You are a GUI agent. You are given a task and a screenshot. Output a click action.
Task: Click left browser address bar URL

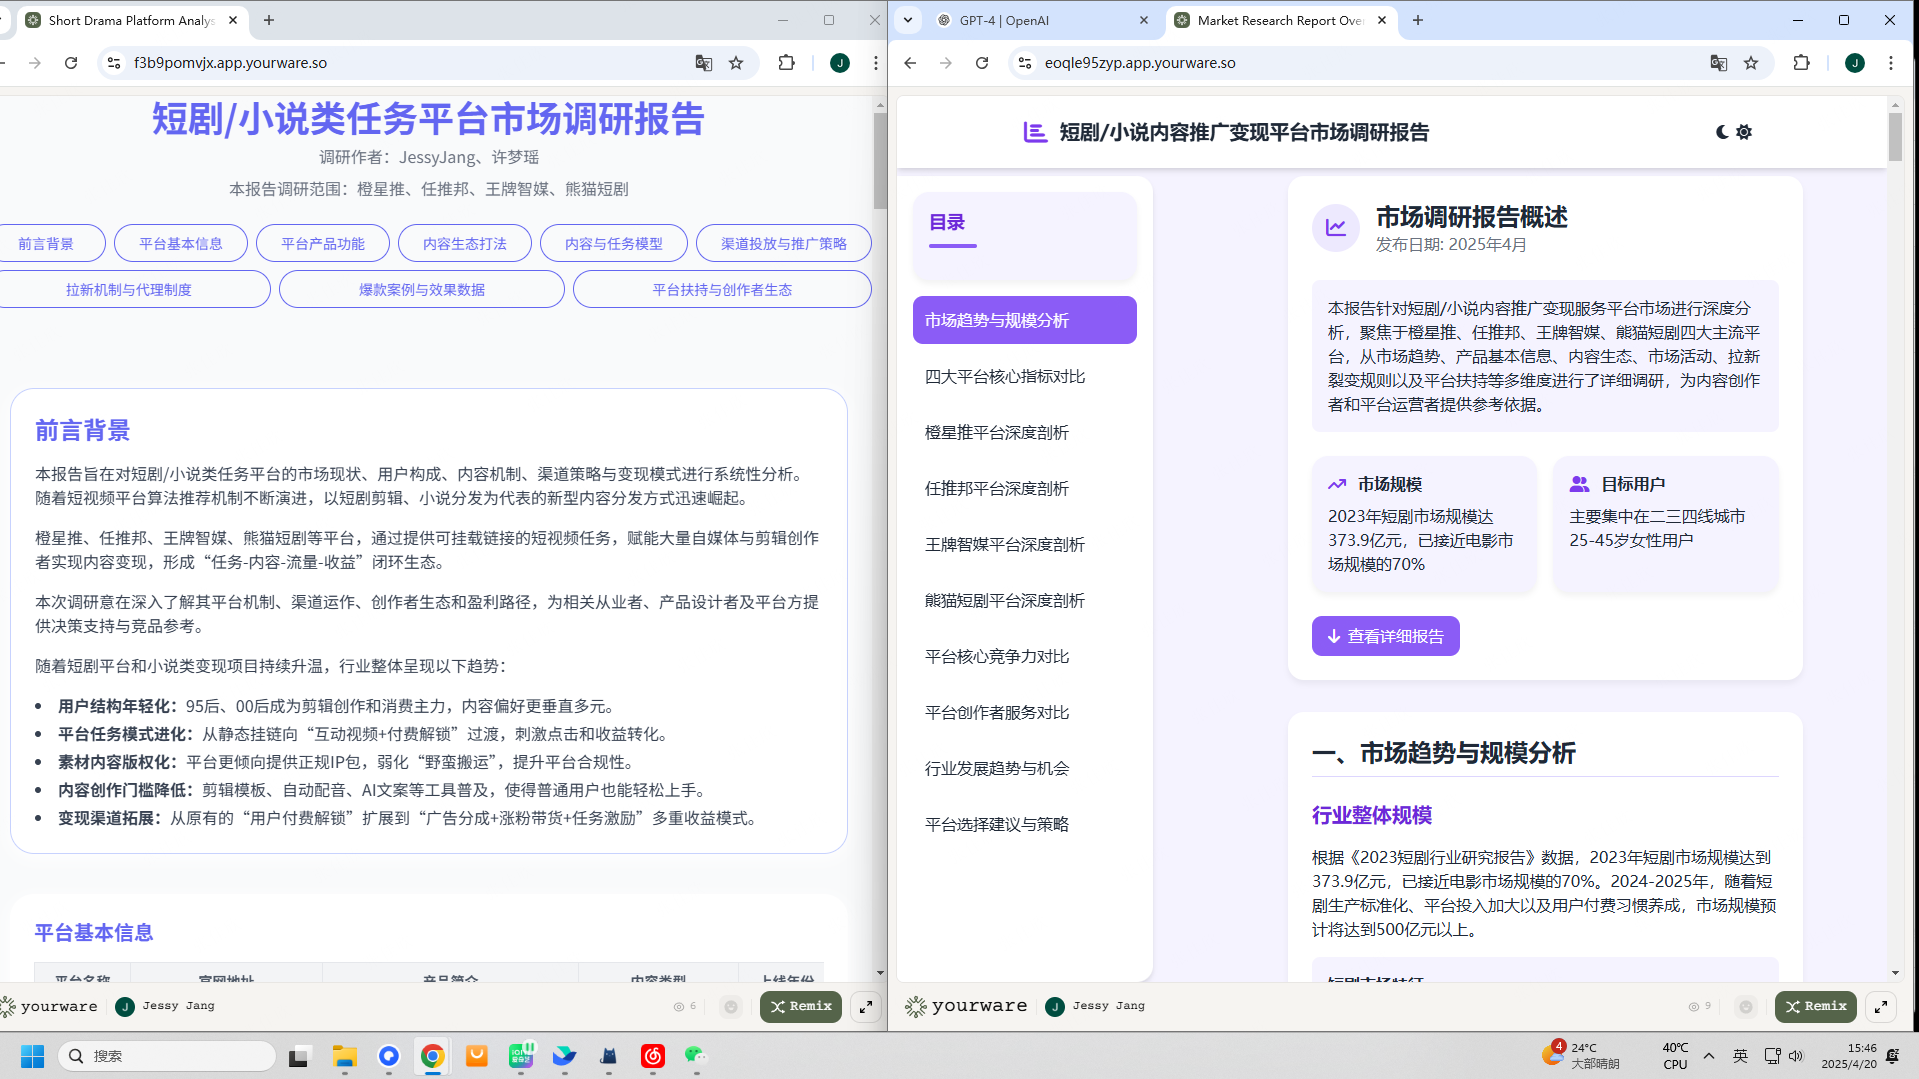coord(230,63)
